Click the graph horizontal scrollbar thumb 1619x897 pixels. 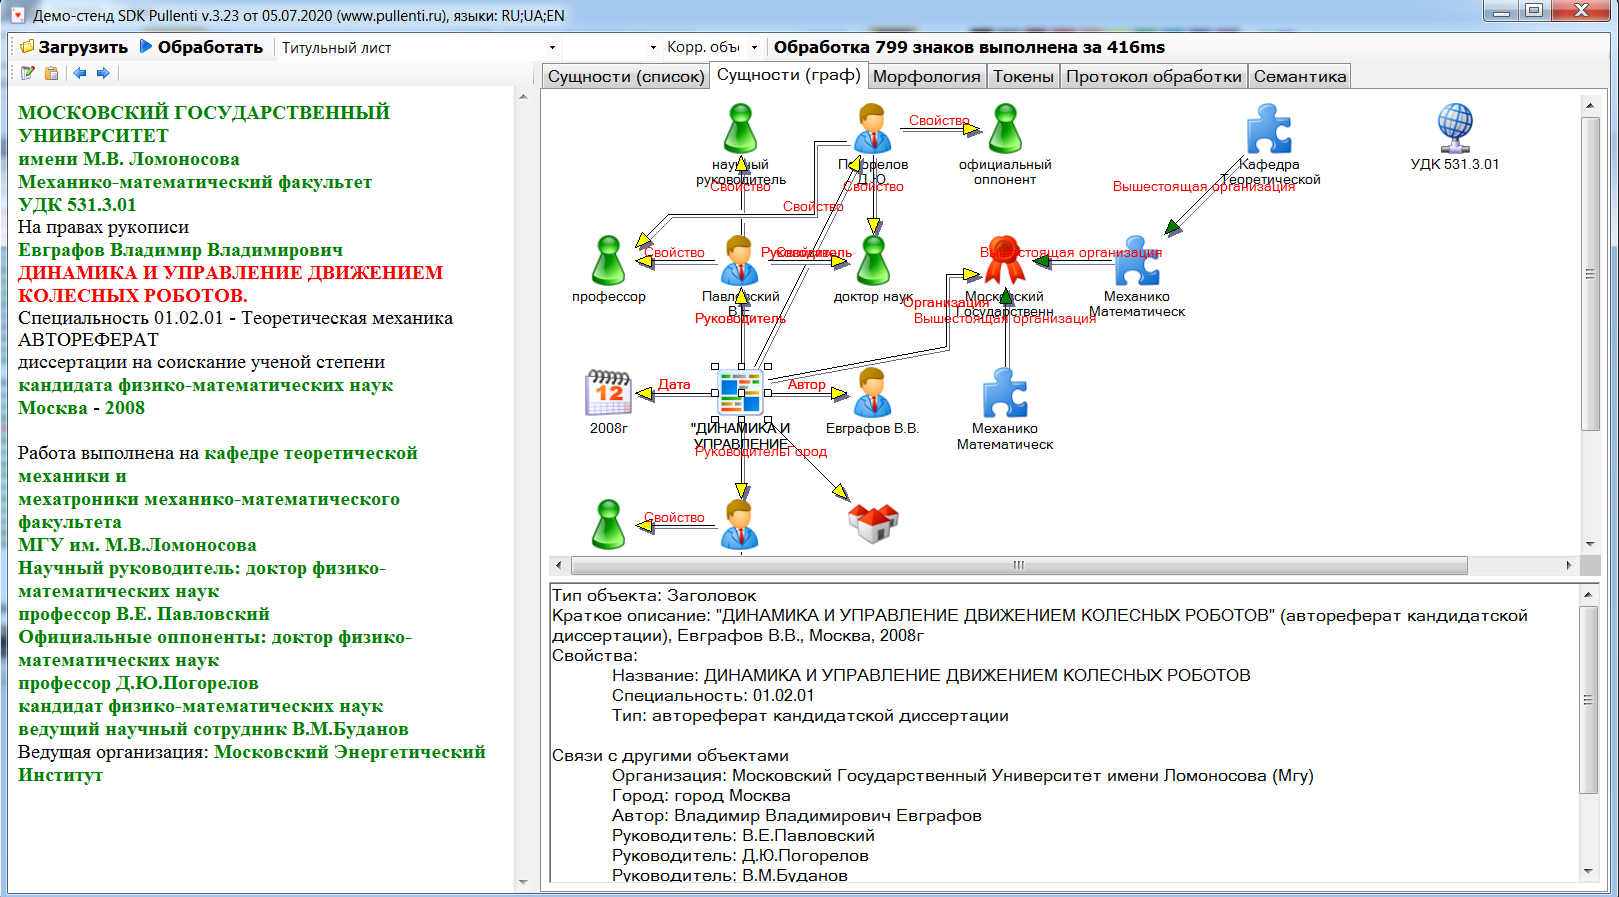click(x=1018, y=565)
